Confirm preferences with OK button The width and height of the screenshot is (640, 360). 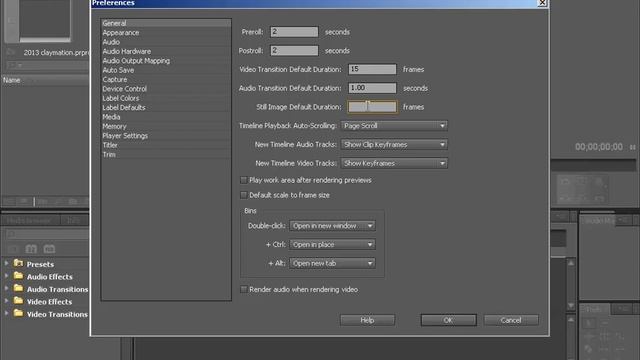point(449,320)
